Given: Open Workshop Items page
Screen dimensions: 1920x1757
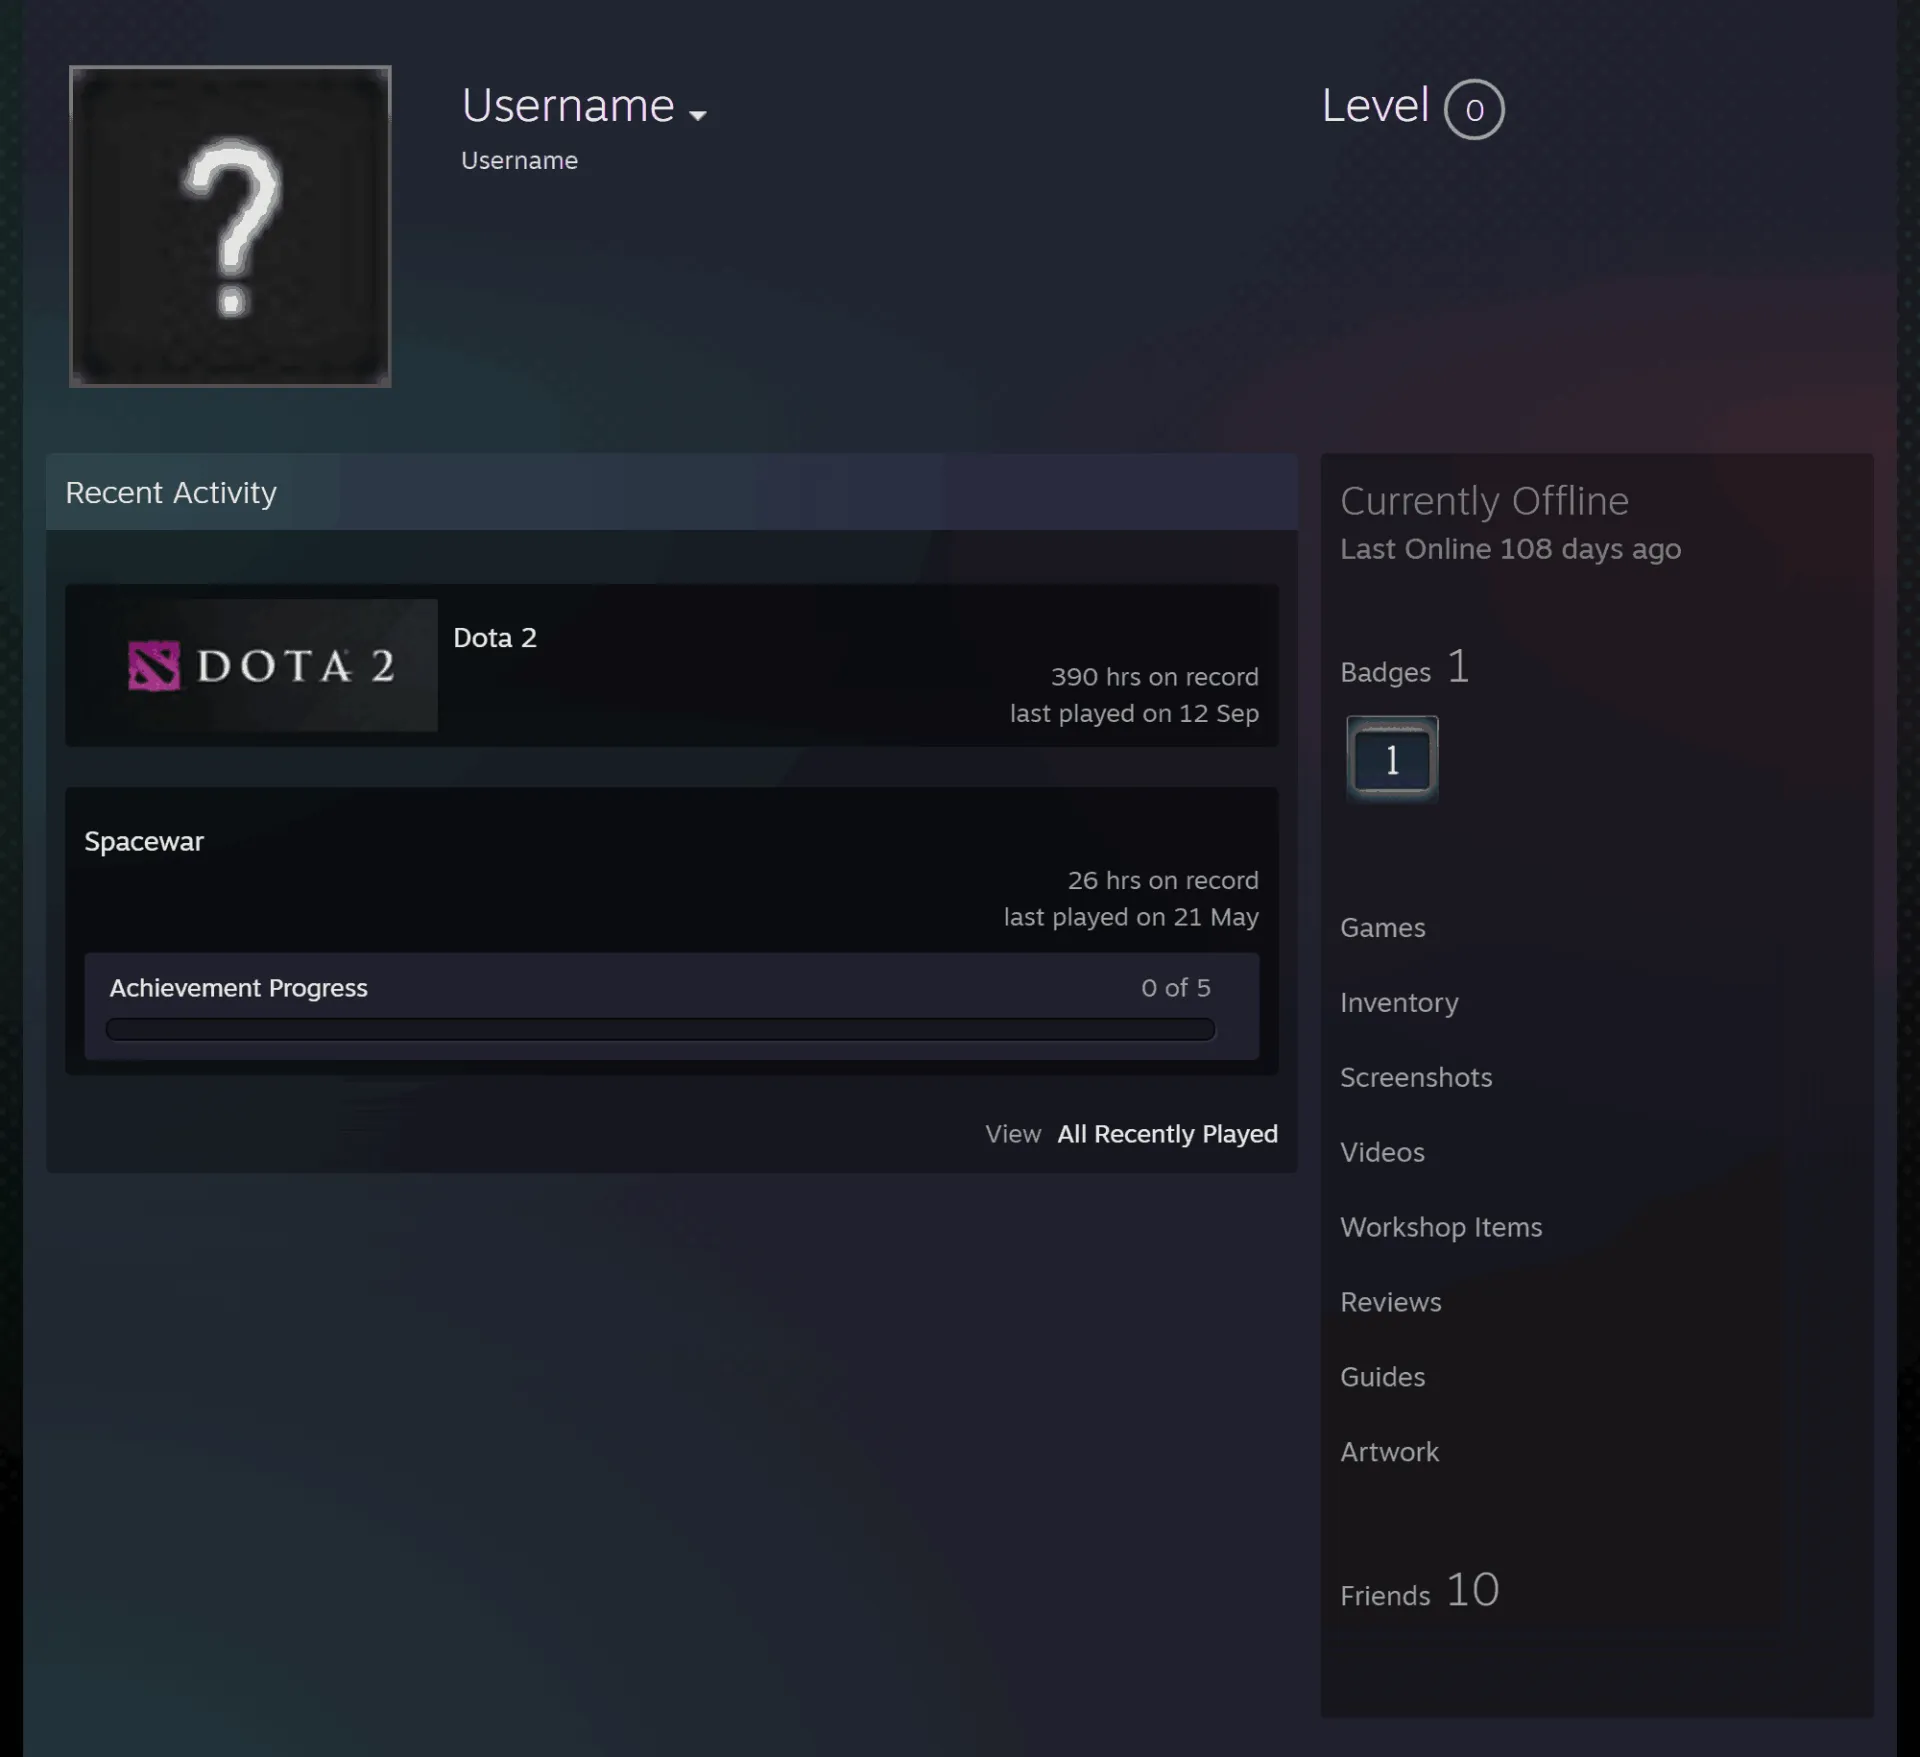Looking at the screenshot, I should click(1441, 1228).
